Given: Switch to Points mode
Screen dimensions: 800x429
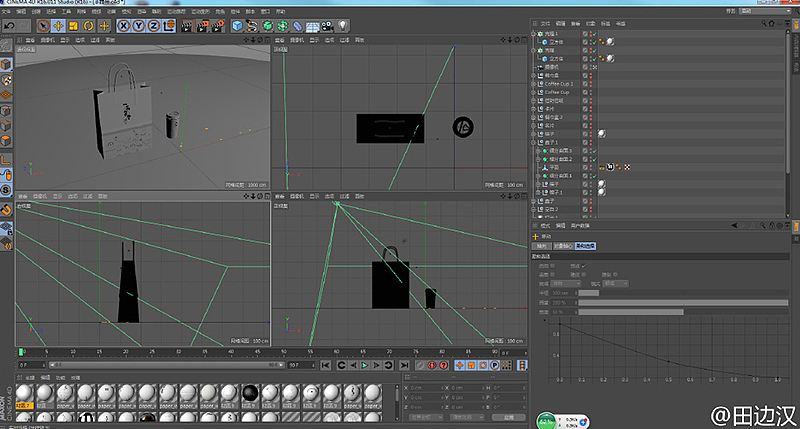Looking at the screenshot, I should point(6,111).
